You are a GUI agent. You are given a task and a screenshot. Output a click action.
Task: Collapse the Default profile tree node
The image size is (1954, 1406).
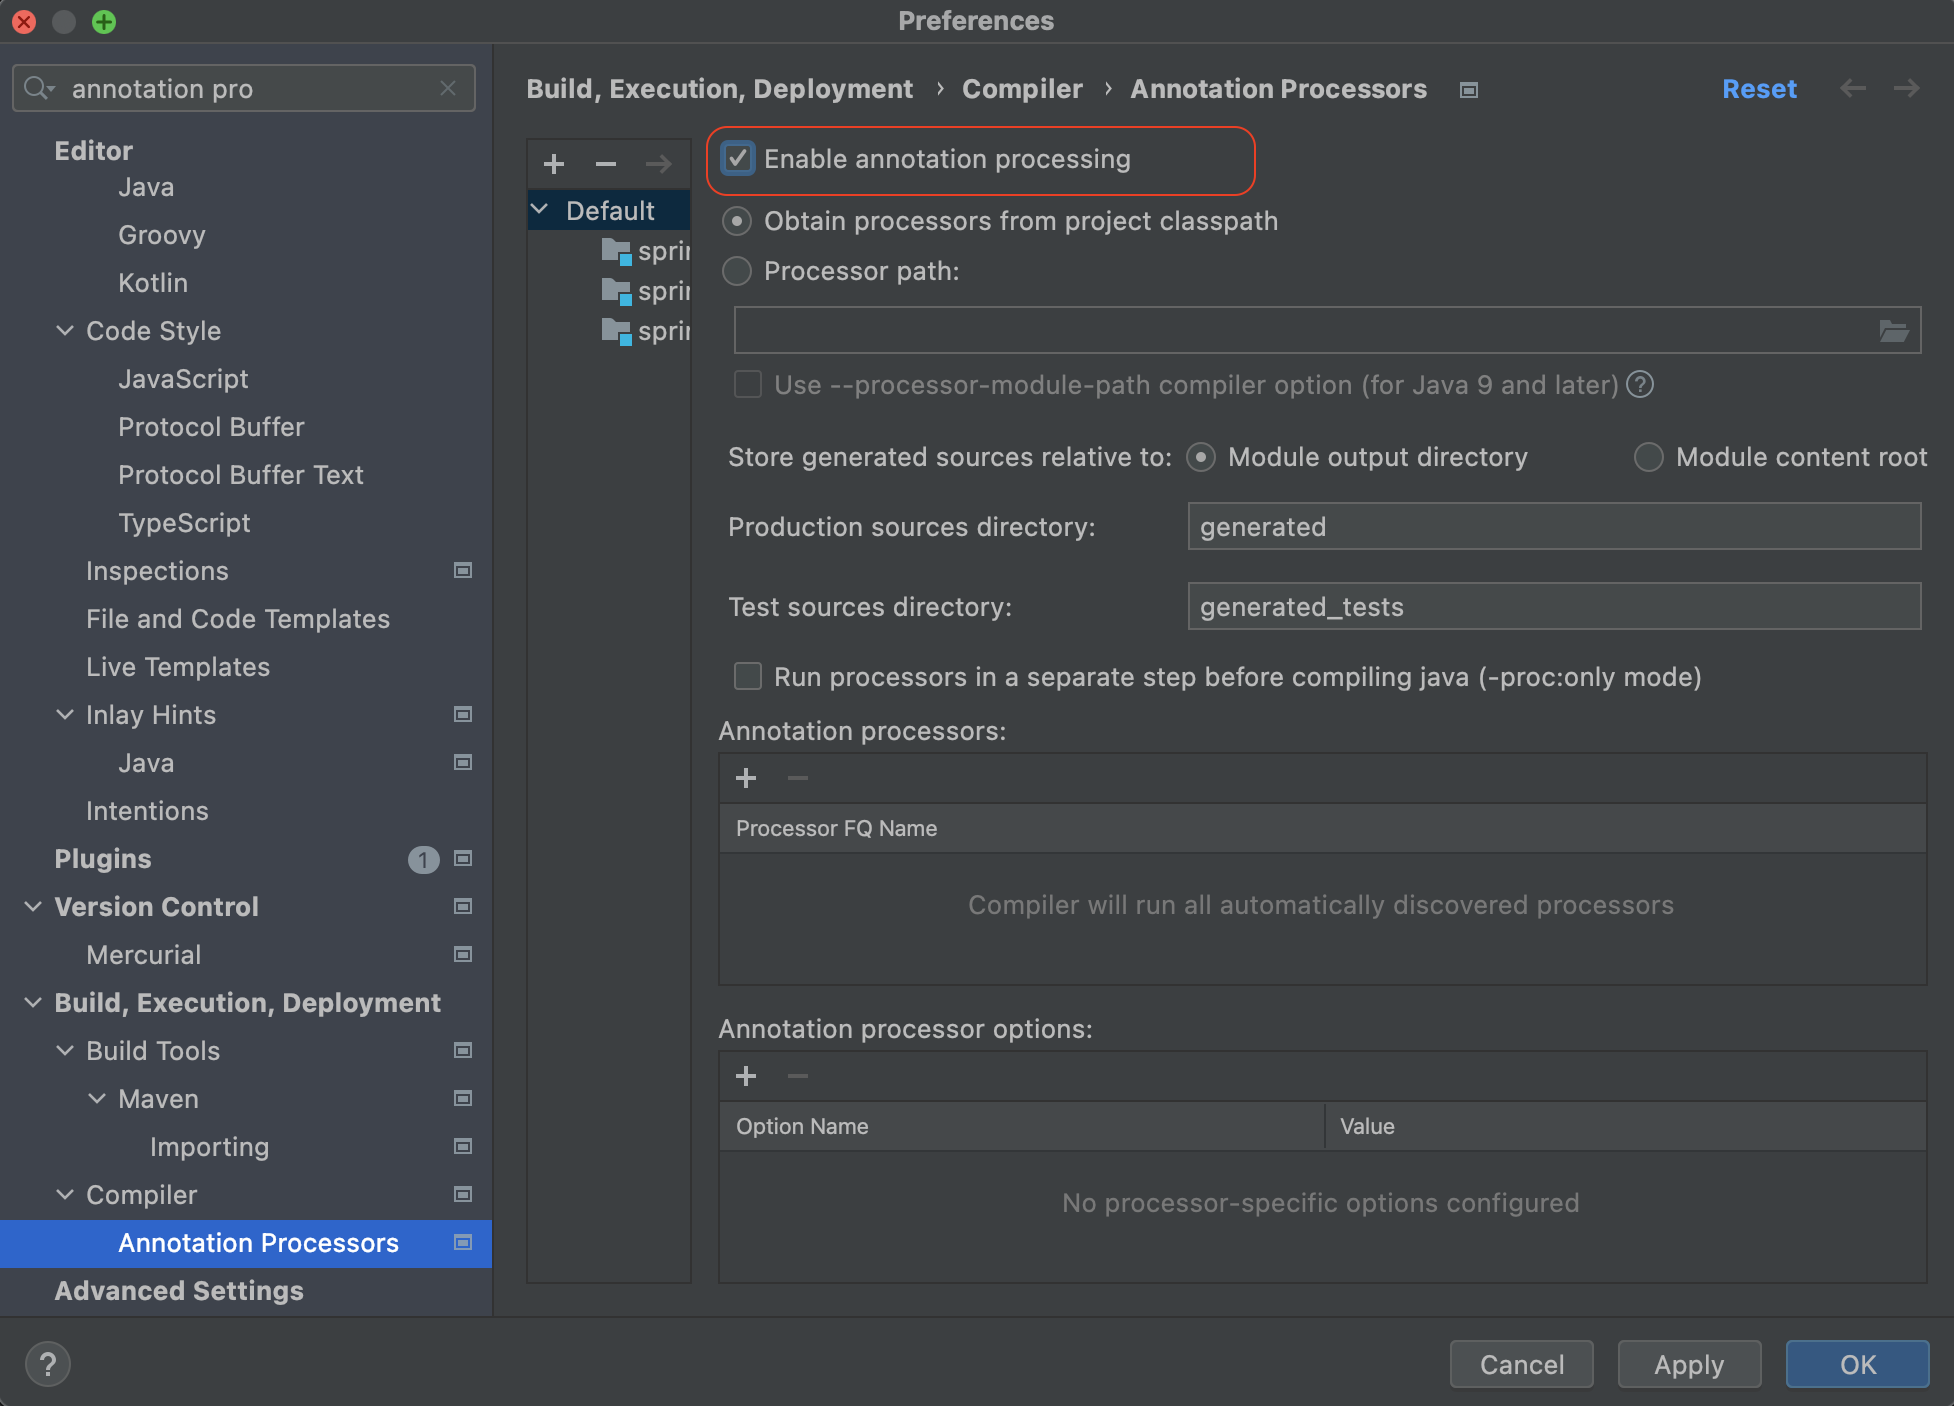pyautogui.click(x=540, y=210)
